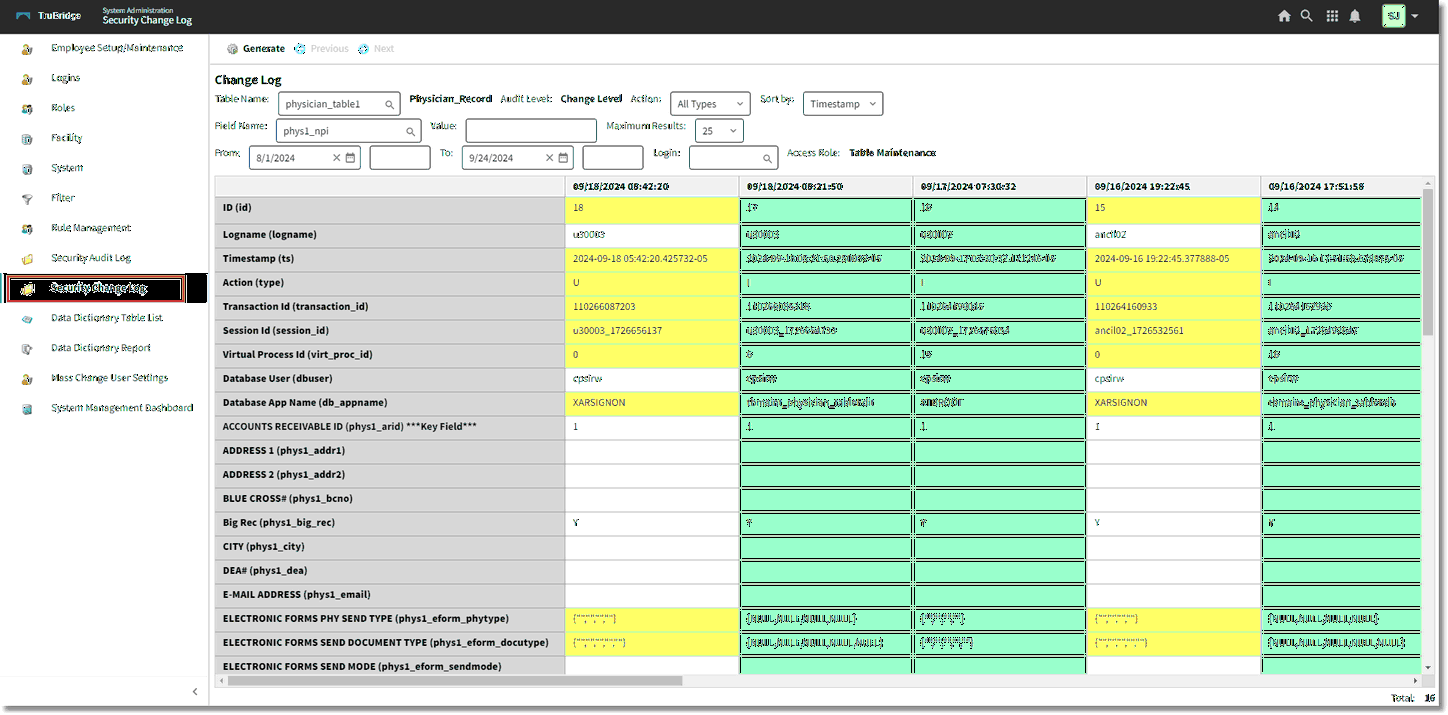Click the horizontal scrollbar under the table
1448x715 pixels.
click(455, 680)
